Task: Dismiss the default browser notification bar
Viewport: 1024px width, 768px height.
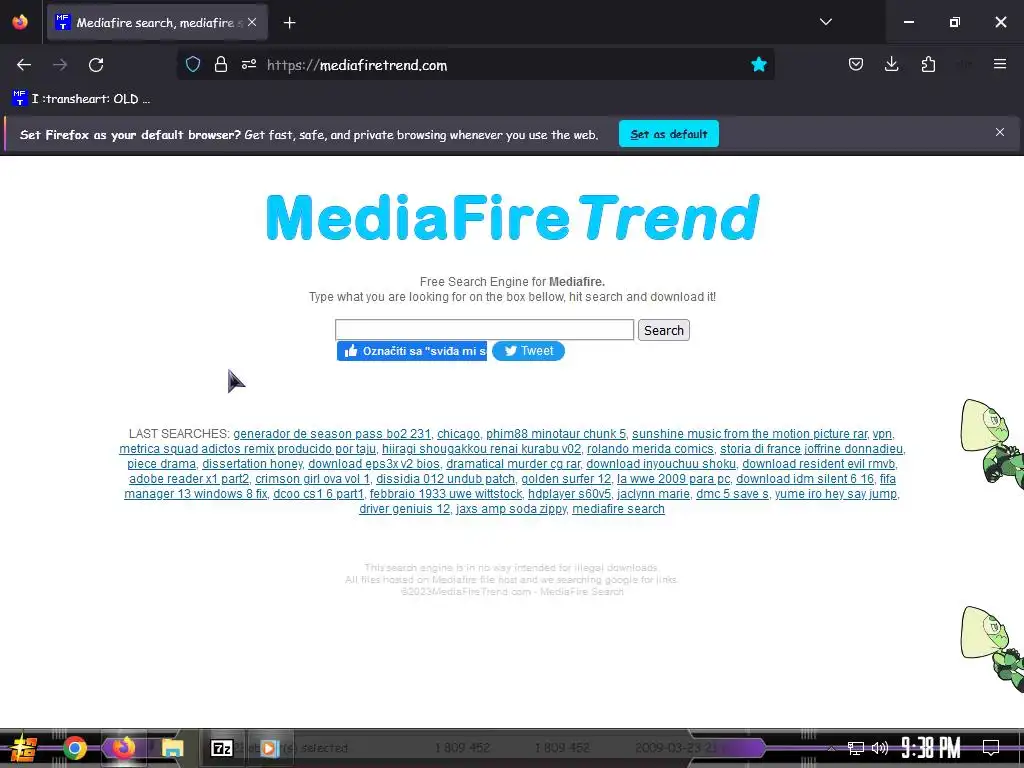Action: (x=999, y=133)
